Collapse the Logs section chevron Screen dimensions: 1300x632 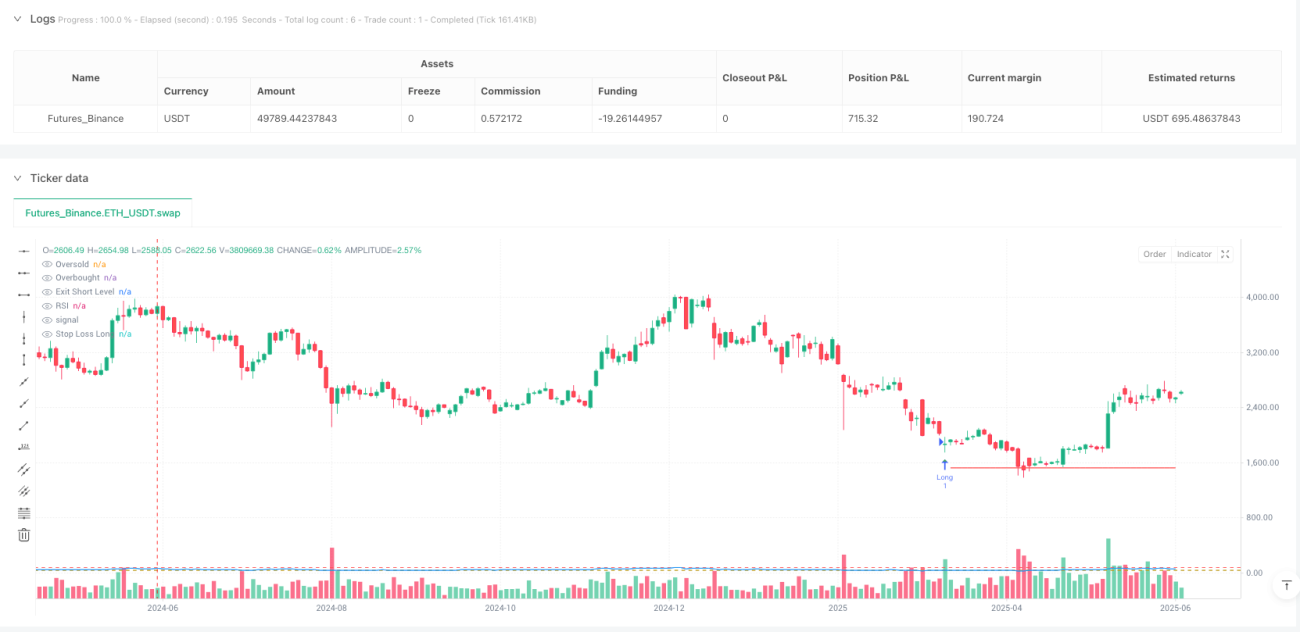(17, 19)
